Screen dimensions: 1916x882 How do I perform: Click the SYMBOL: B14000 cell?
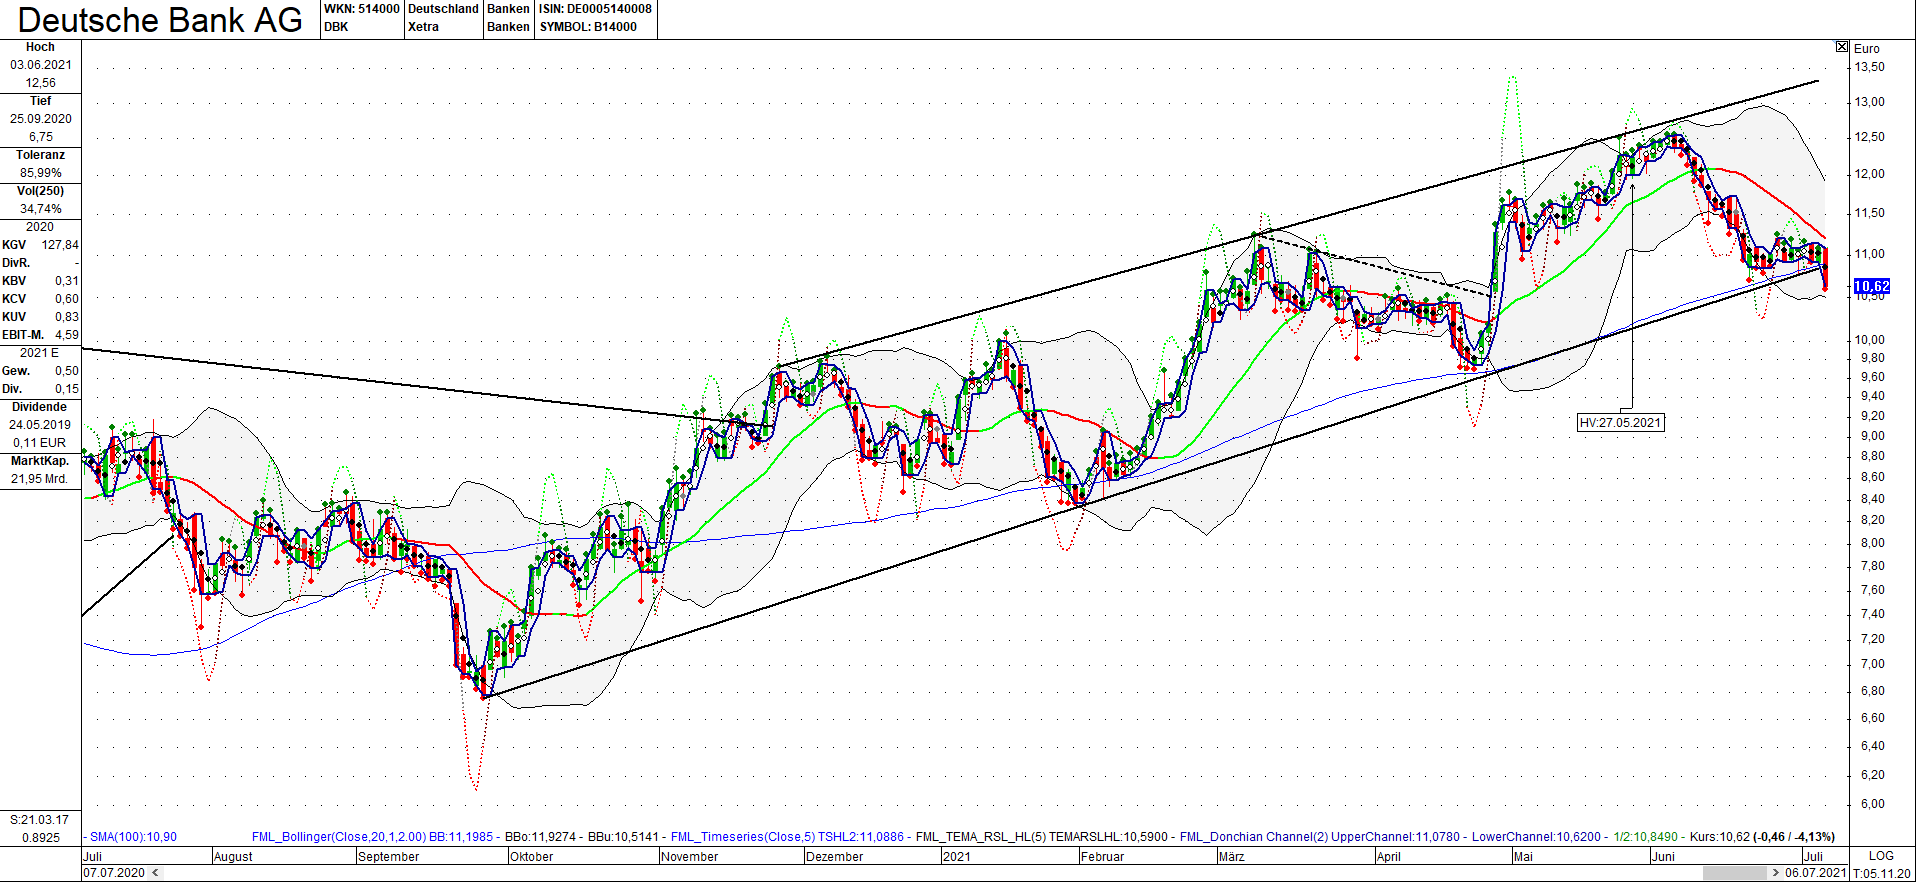pos(588,27)
